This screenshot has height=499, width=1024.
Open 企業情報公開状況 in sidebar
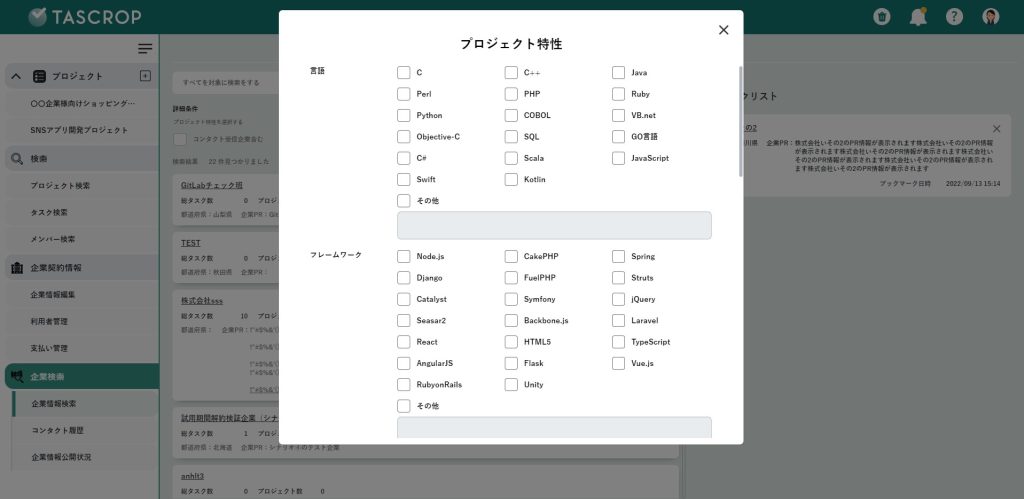pos(61,457)
